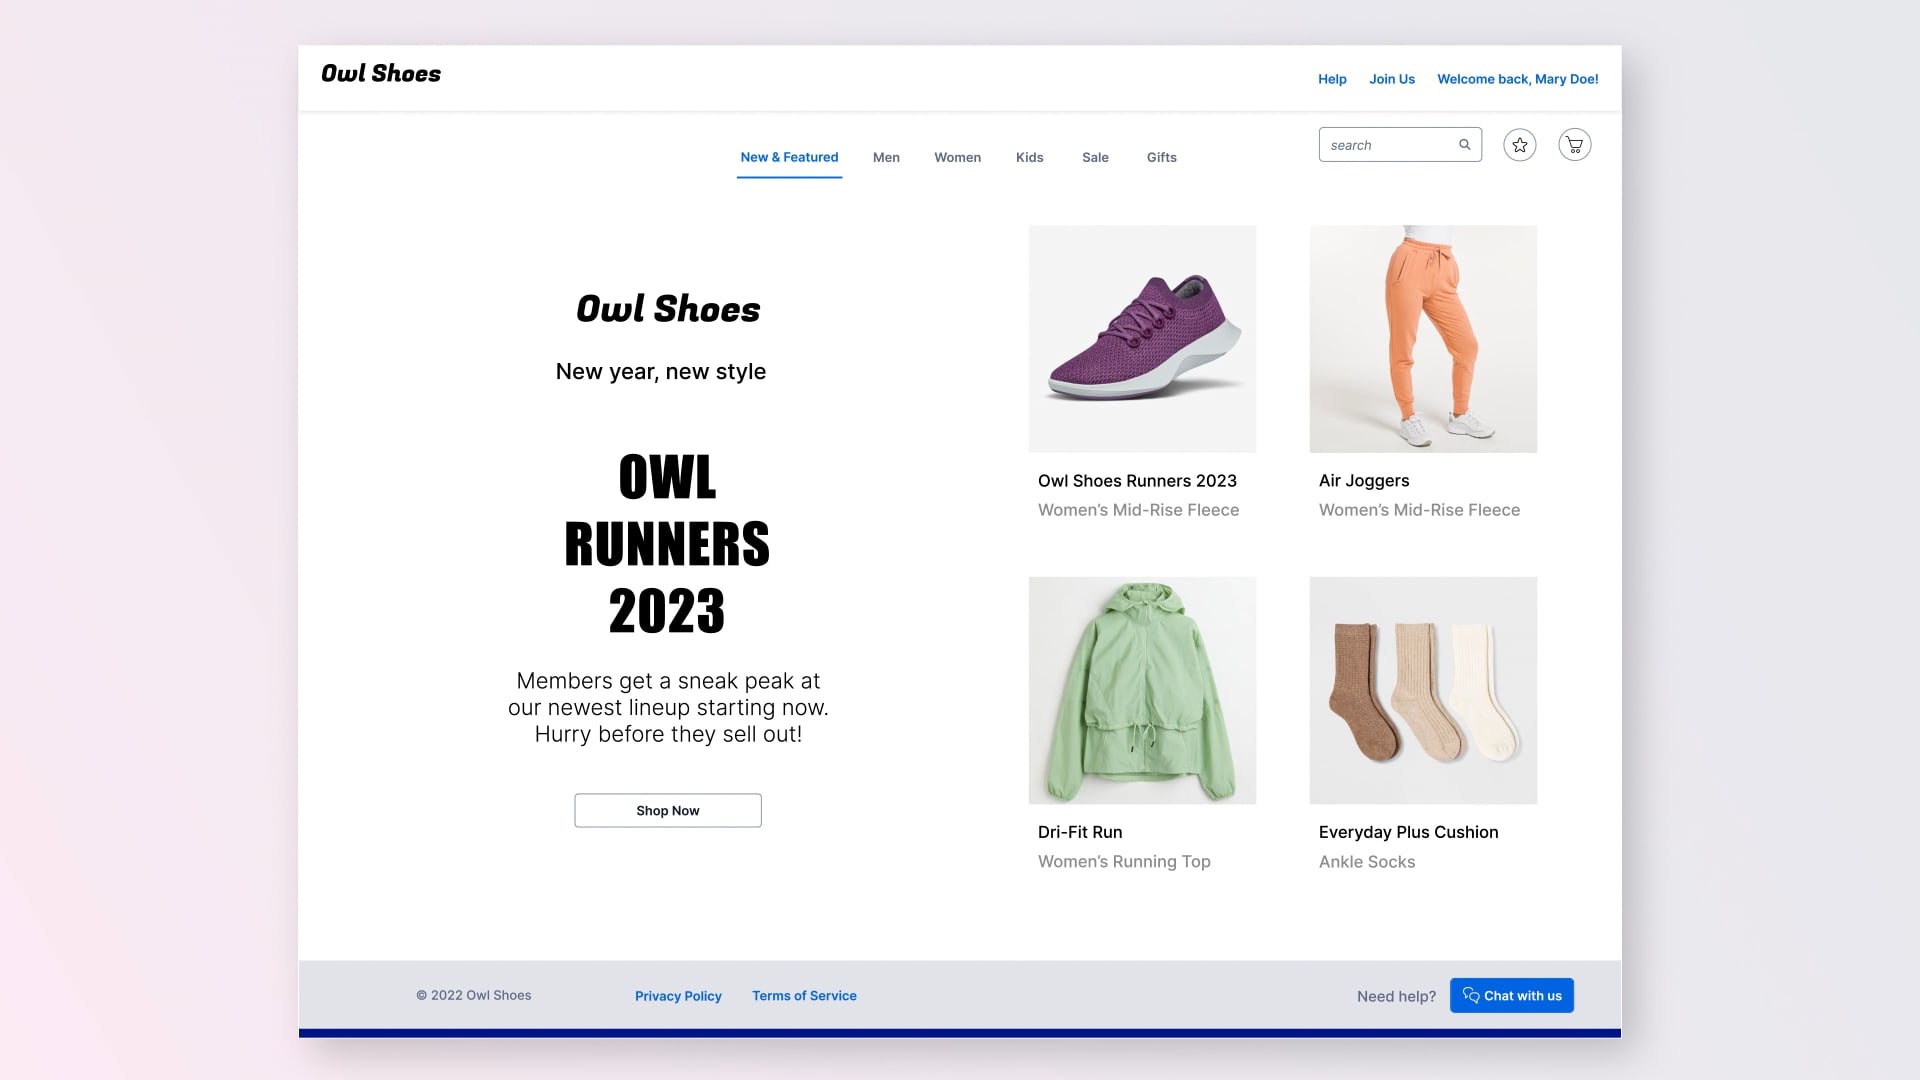Open the purple runner shoe thumbnail

tap(1142, 339)
